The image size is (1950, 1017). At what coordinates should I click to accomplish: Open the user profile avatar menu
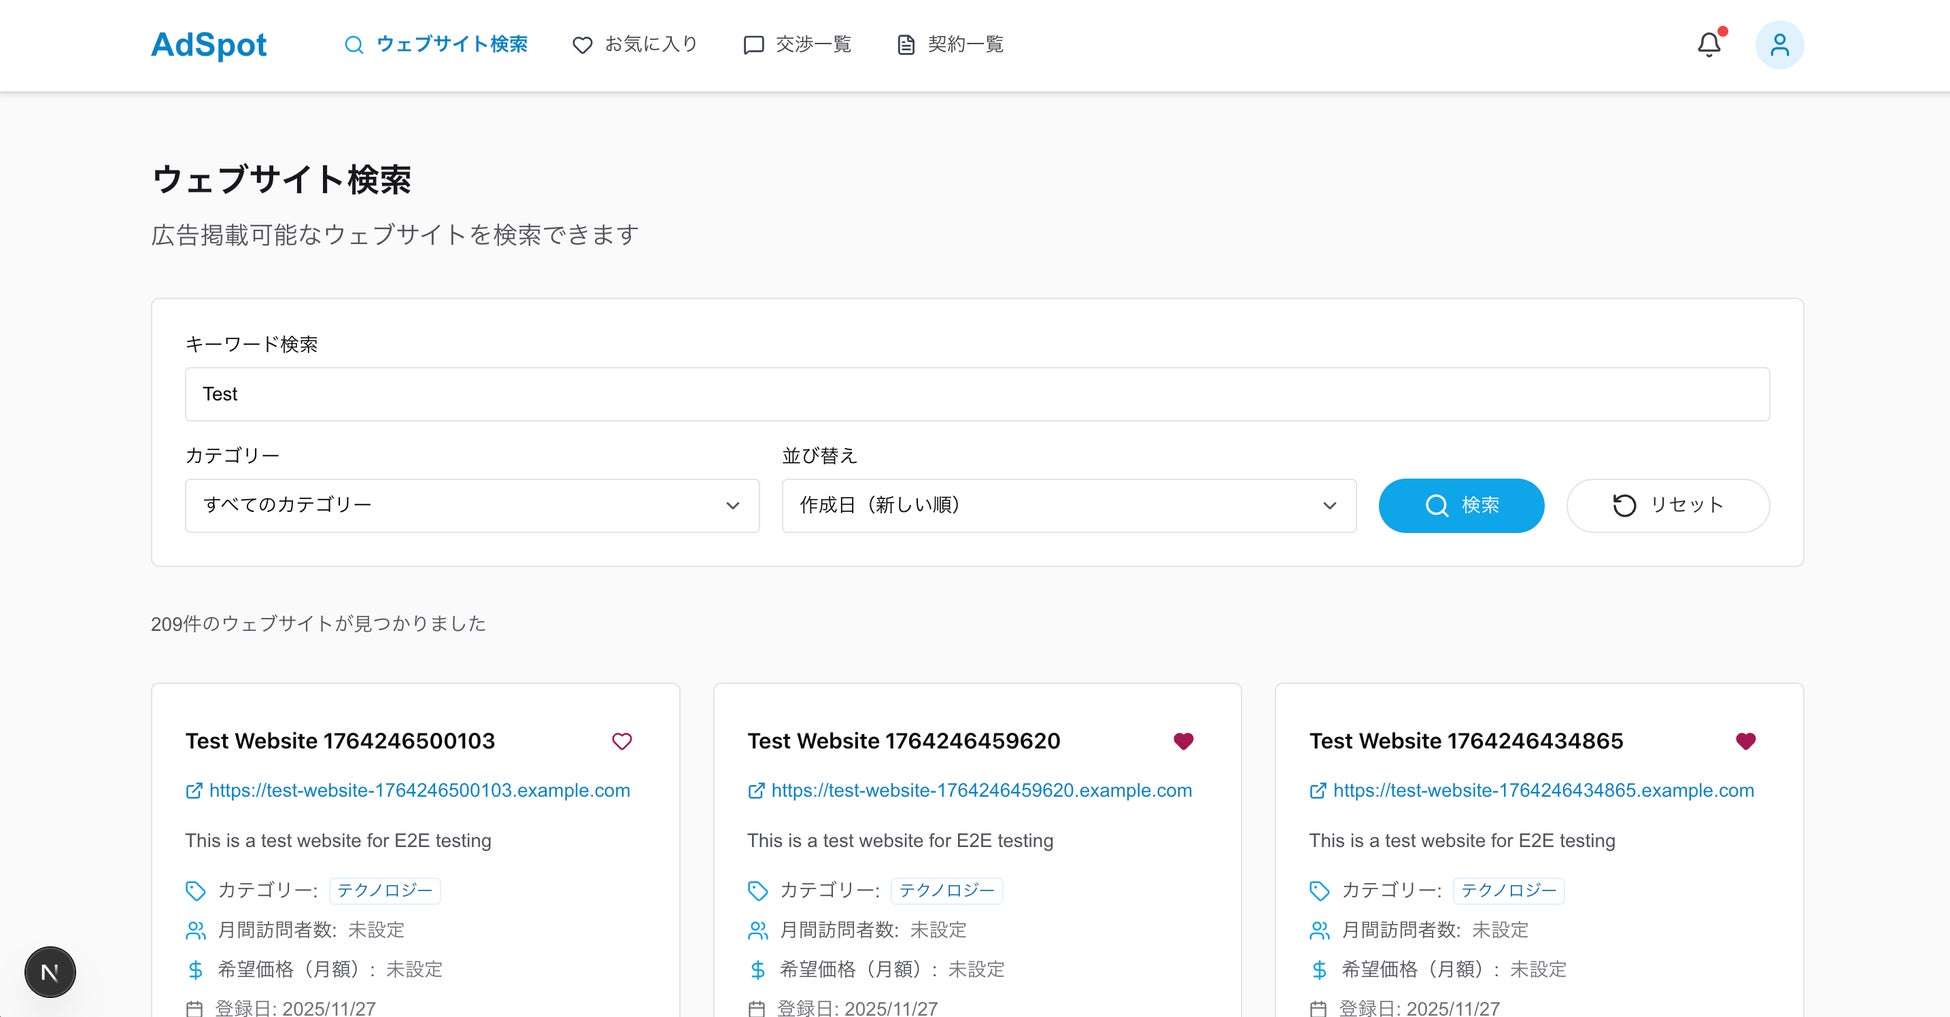pos(1779,45)
